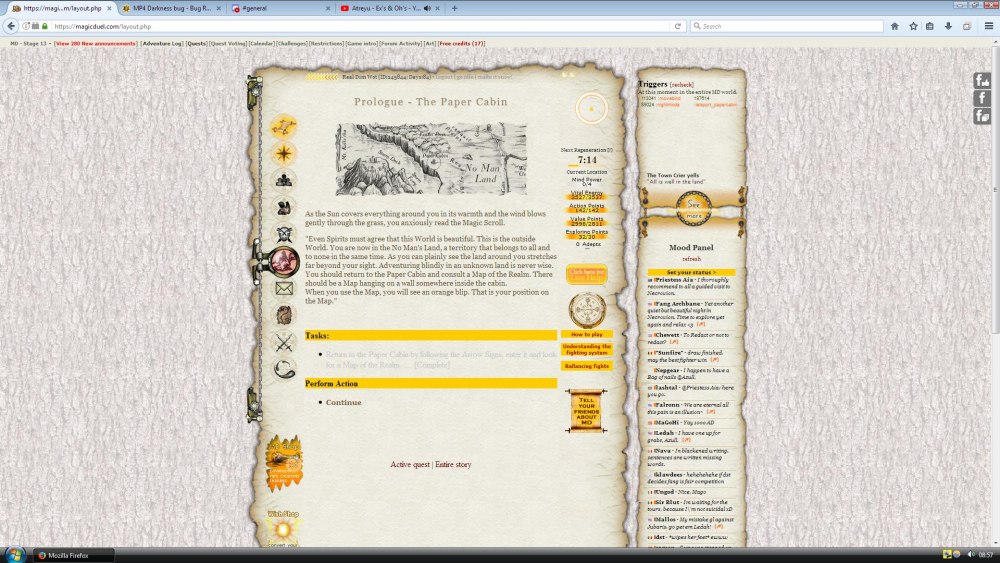Click the Firefox home icon
Image resolution: width=1000 pixels, height=563 pixels.
[x=894, y=26]
